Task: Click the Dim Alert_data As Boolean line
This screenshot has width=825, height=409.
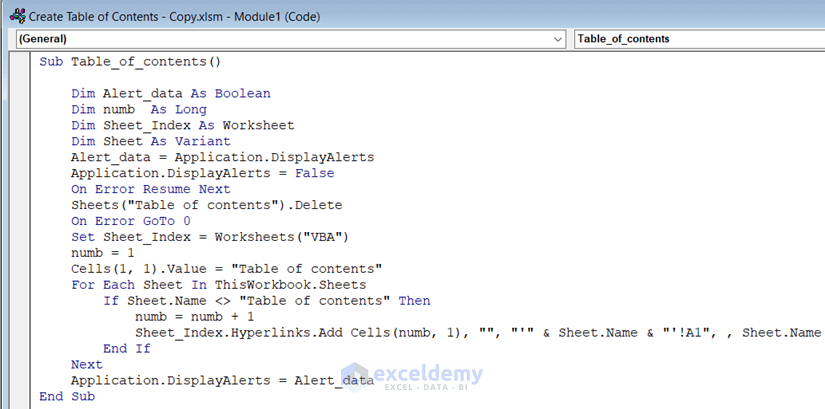Action: [x=171, y=94]
